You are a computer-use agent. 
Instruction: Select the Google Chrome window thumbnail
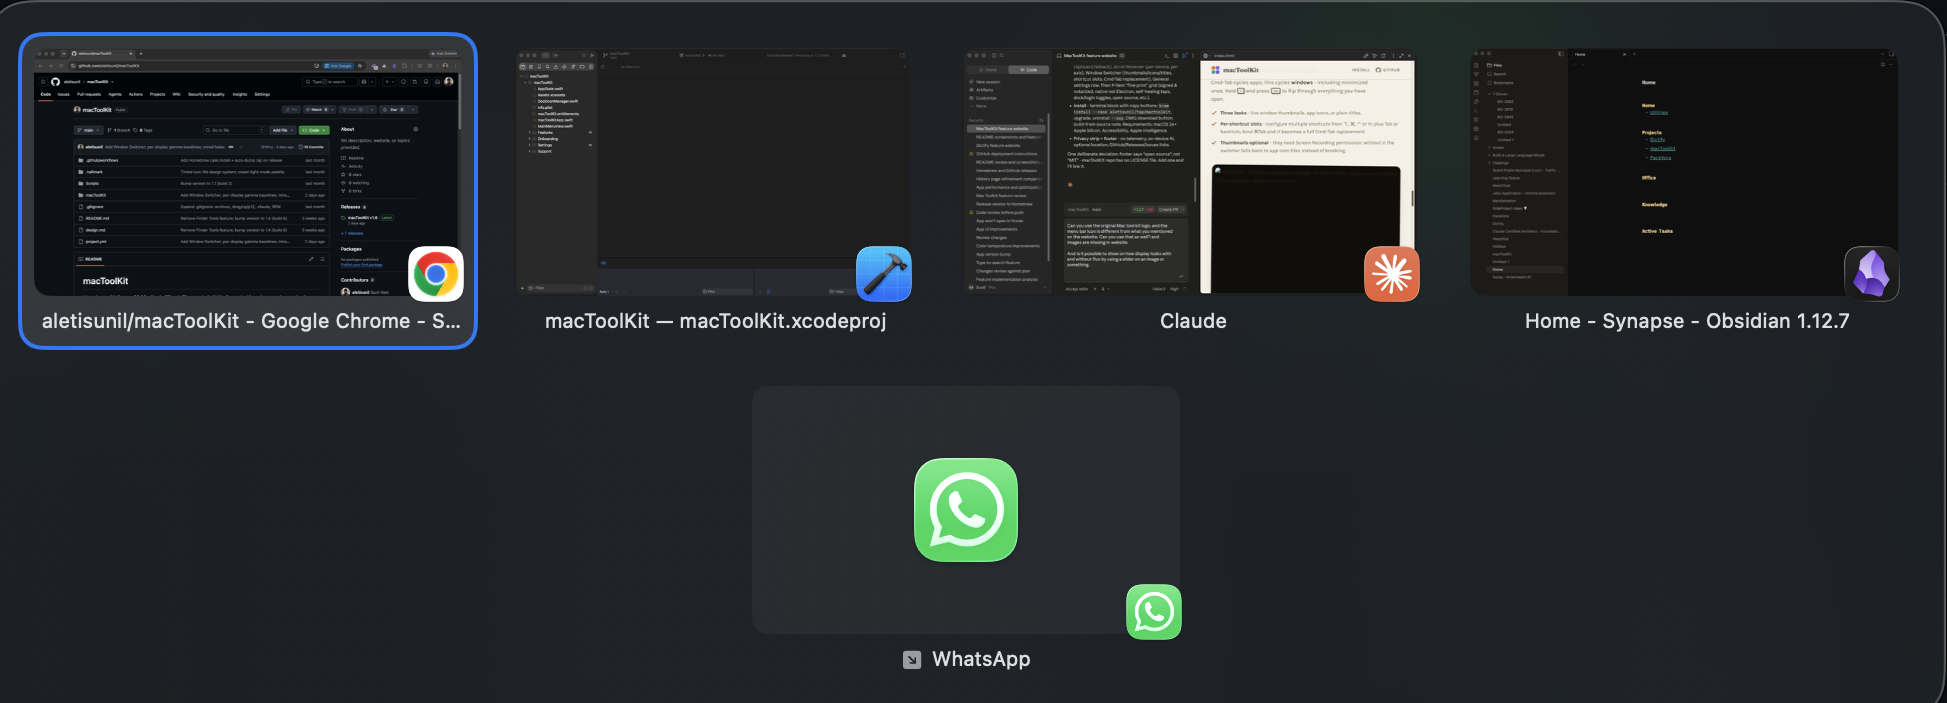(x=247, y=171)
